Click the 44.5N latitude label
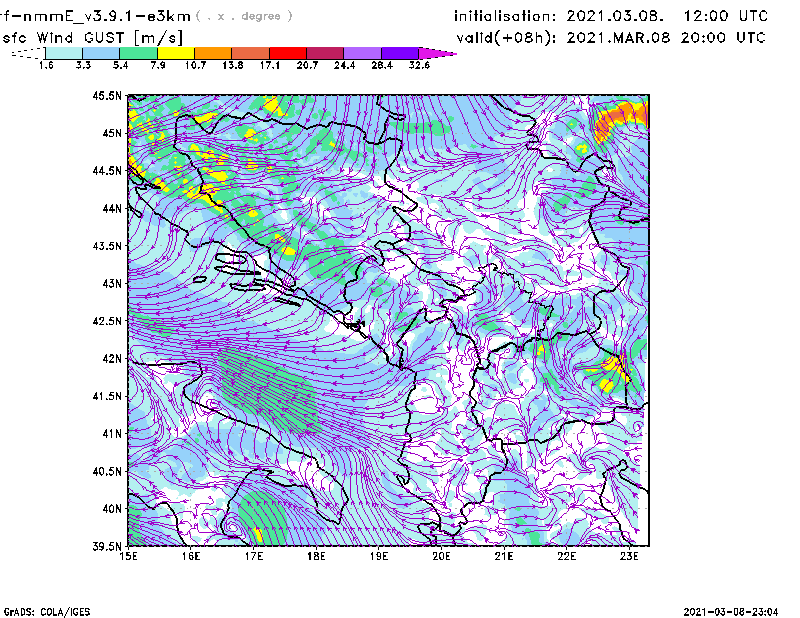Screen dimensions: 800x618 coord(107,170)
